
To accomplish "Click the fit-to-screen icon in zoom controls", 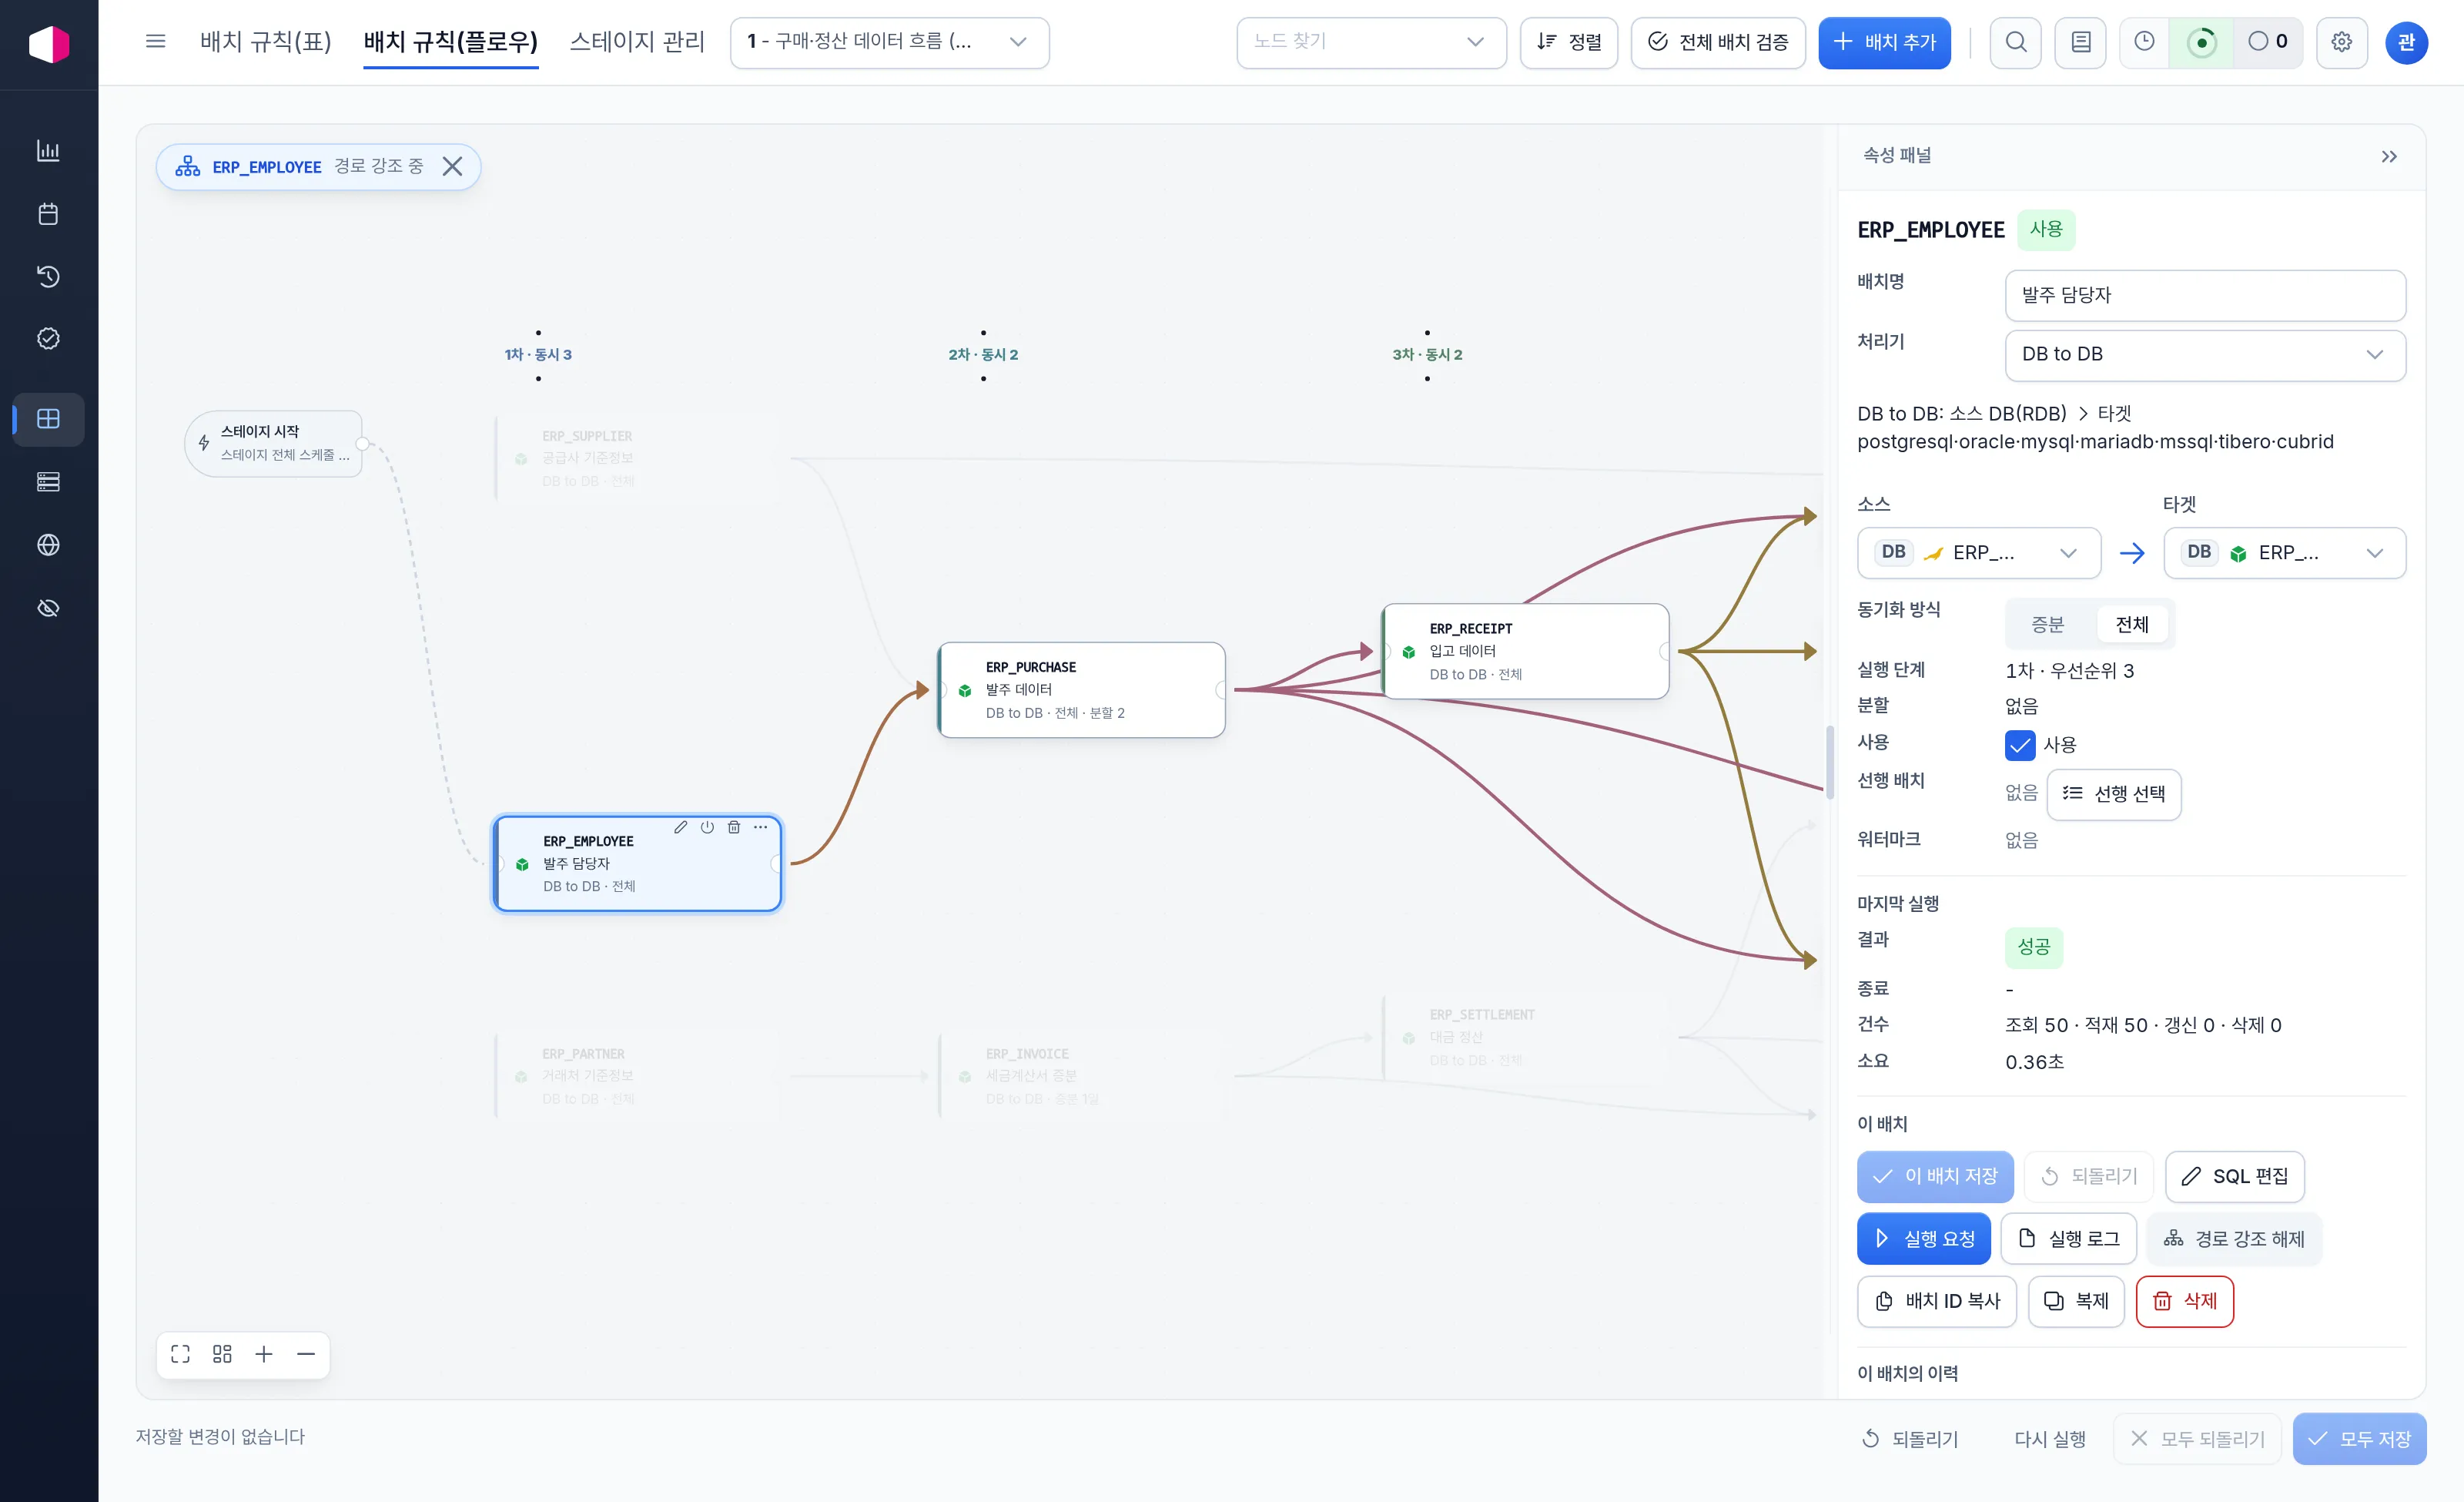I will click(180, 1354).
